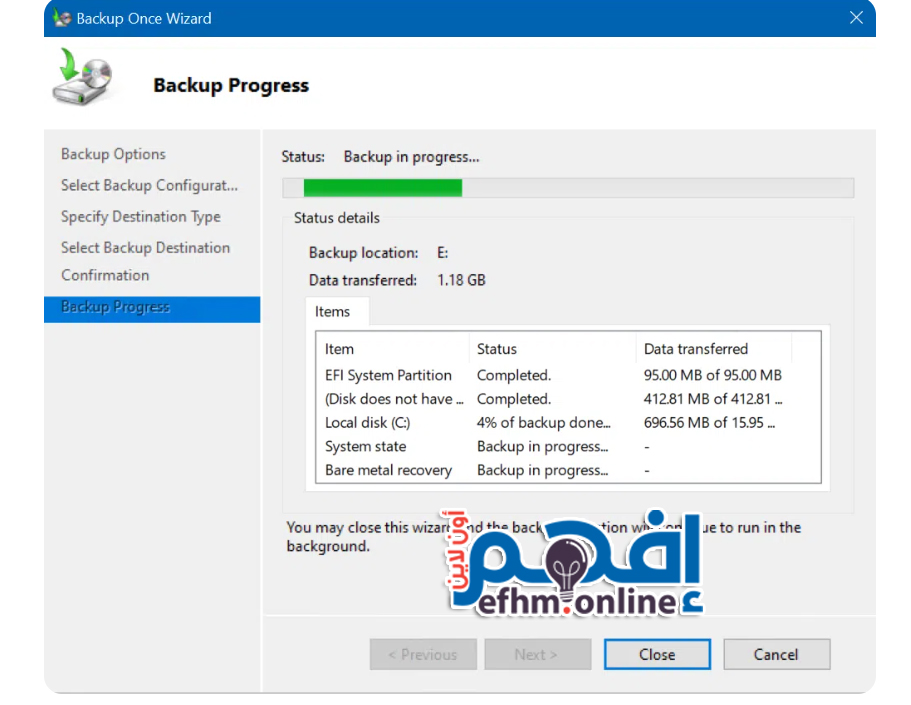
Task: Click the Close button
Action: click(x=657, y=655)
